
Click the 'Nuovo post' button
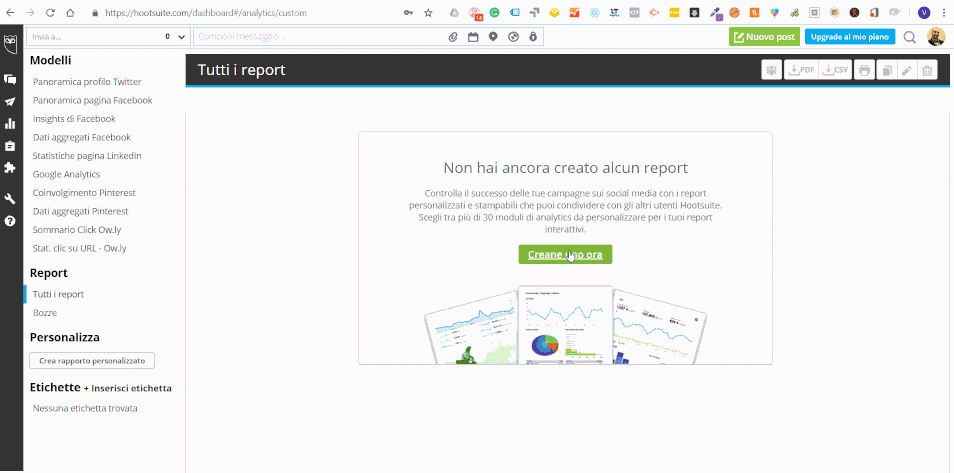(x=764, y=37)
